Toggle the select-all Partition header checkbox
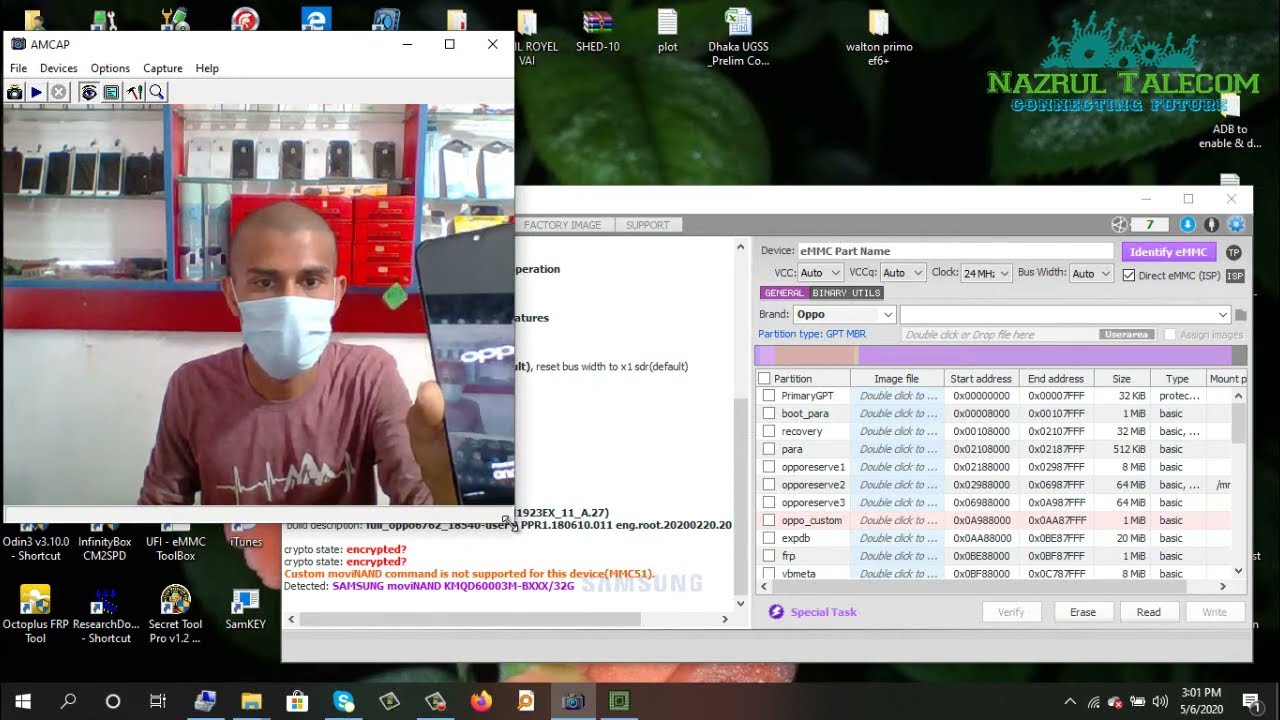Viewport: 1280px width, 720px height. pyautogui.click(x=765, y=379)
